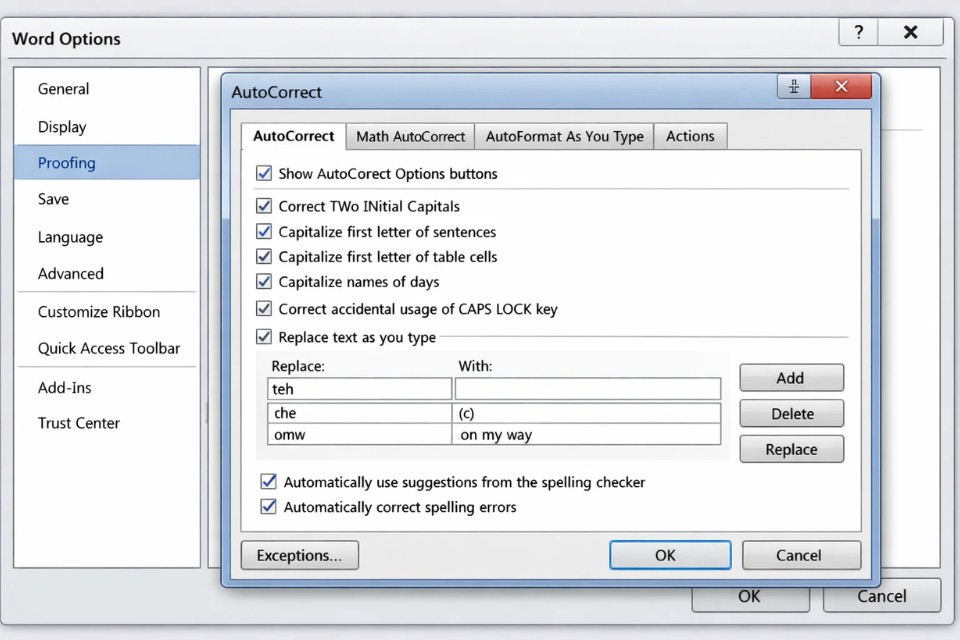The width and height of the screenshot is (960, 640).
Task: Go to Customize Ribbon section
Action: [99, 312]
